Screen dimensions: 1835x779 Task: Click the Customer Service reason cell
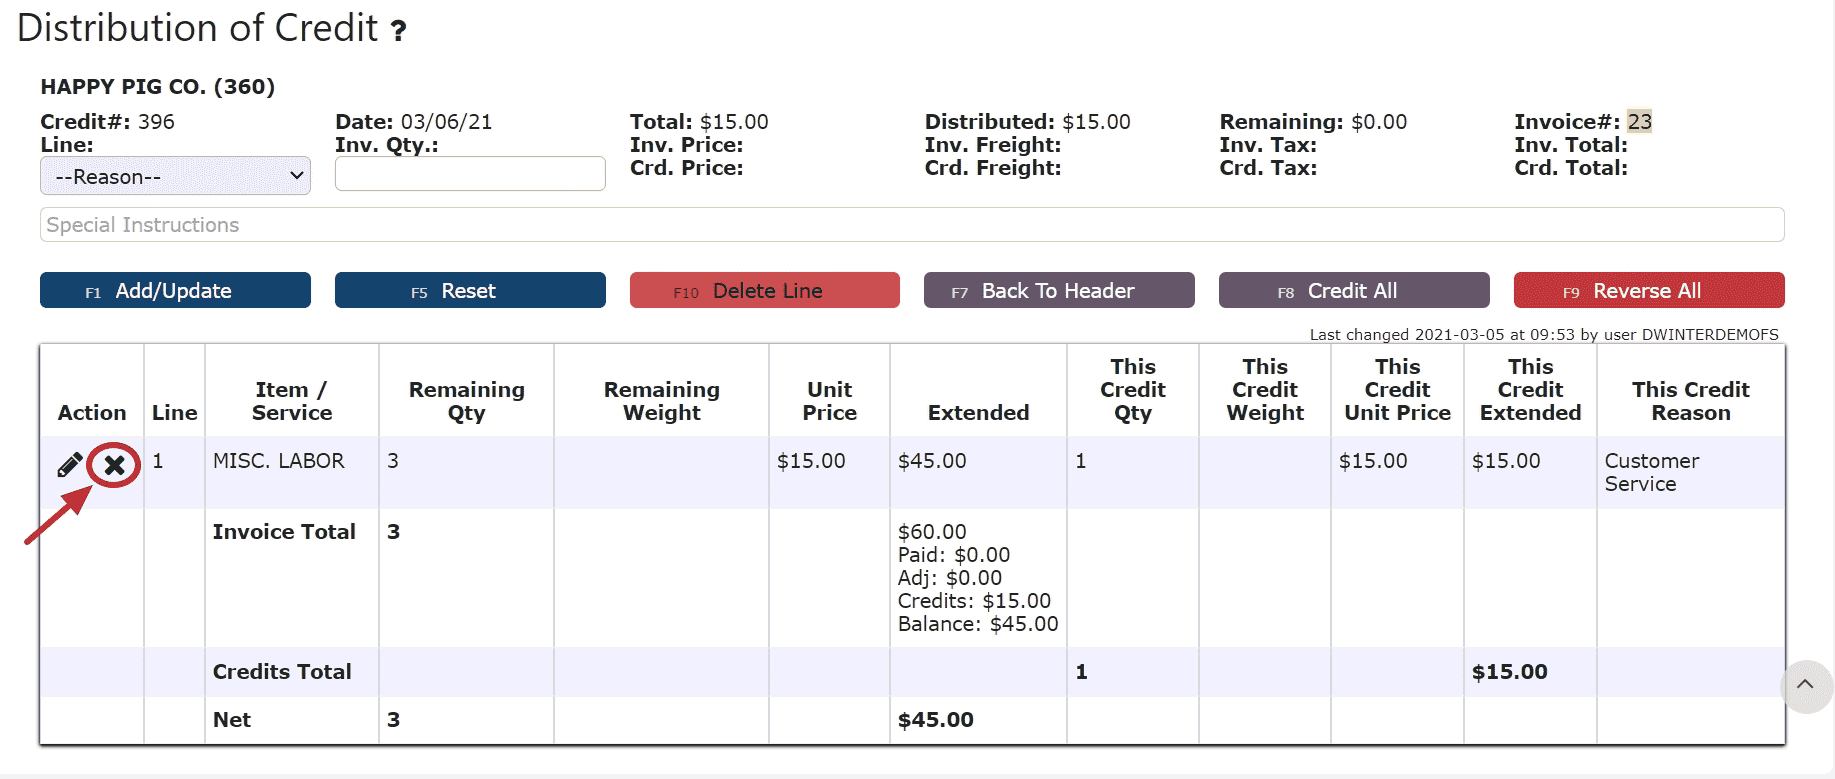pyautogui.click(x=1651, y=472)
